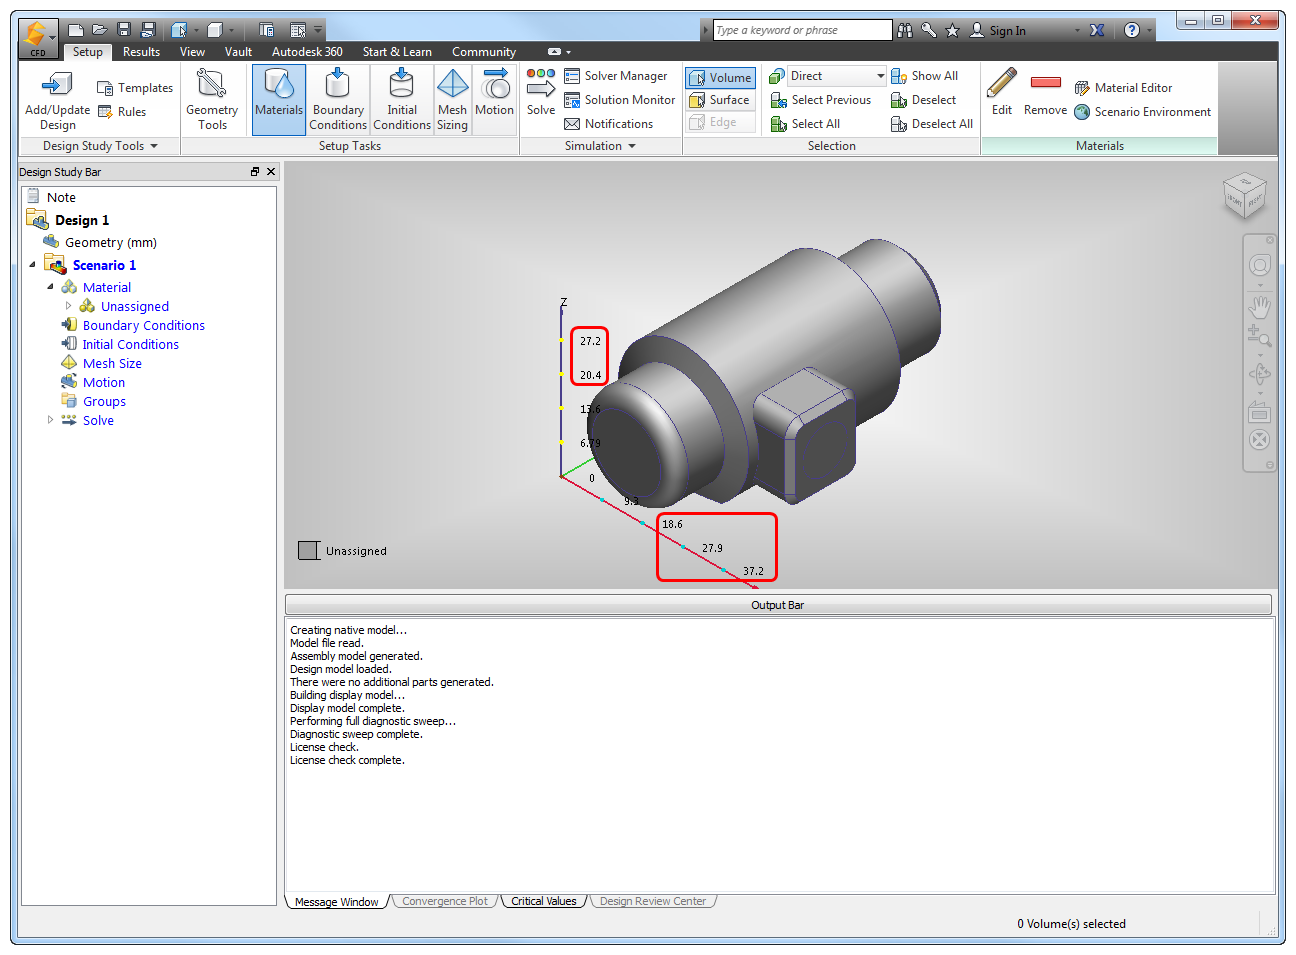
Task: Open the quick access toolbar customize dropdown
Action: pyautogui.click(x=318, y=30)
